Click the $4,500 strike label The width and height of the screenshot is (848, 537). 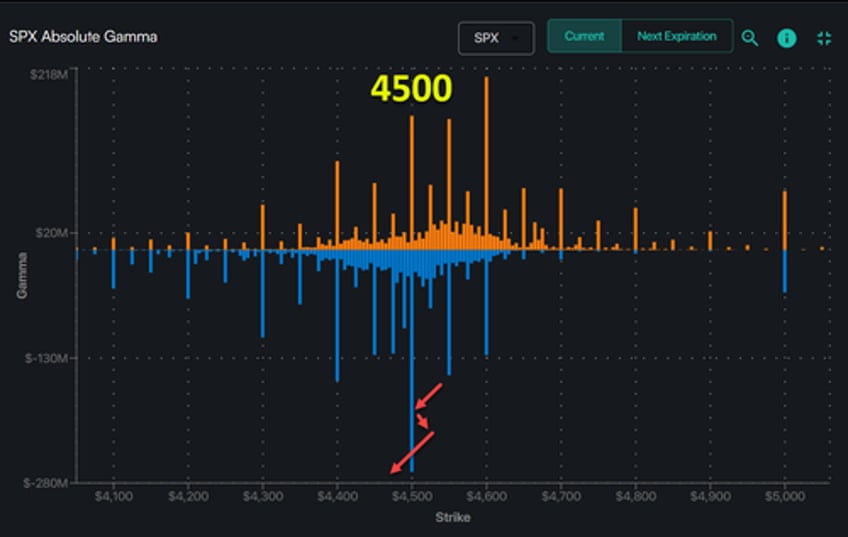pyautogui.click(x=412, y=496)
